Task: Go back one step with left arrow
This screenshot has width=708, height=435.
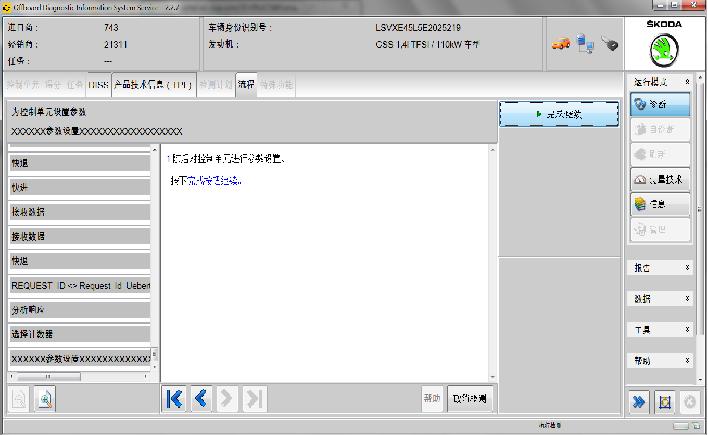Action: coord(200,399)
